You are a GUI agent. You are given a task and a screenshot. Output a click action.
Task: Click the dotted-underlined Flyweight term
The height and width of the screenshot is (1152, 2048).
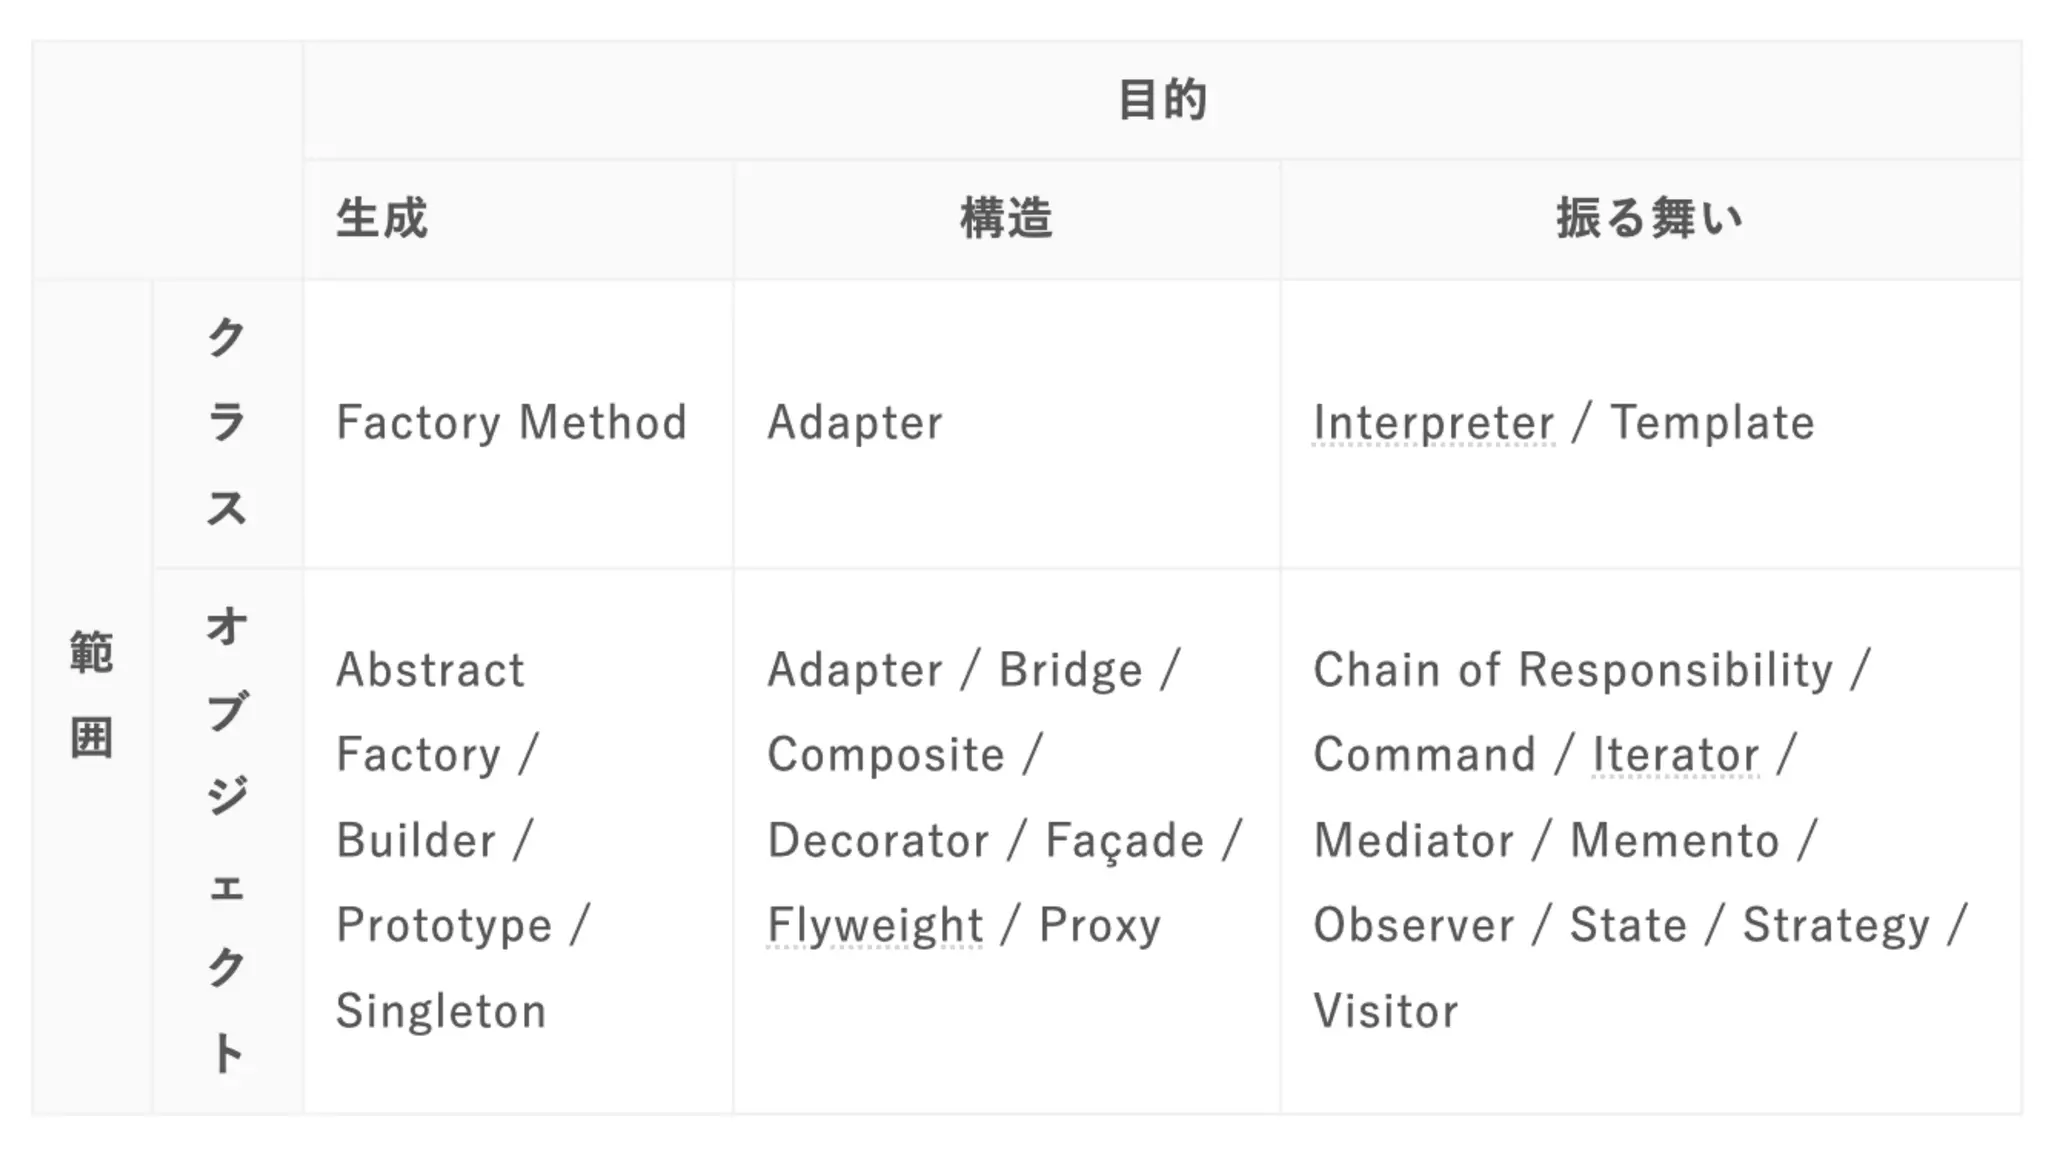875,925
